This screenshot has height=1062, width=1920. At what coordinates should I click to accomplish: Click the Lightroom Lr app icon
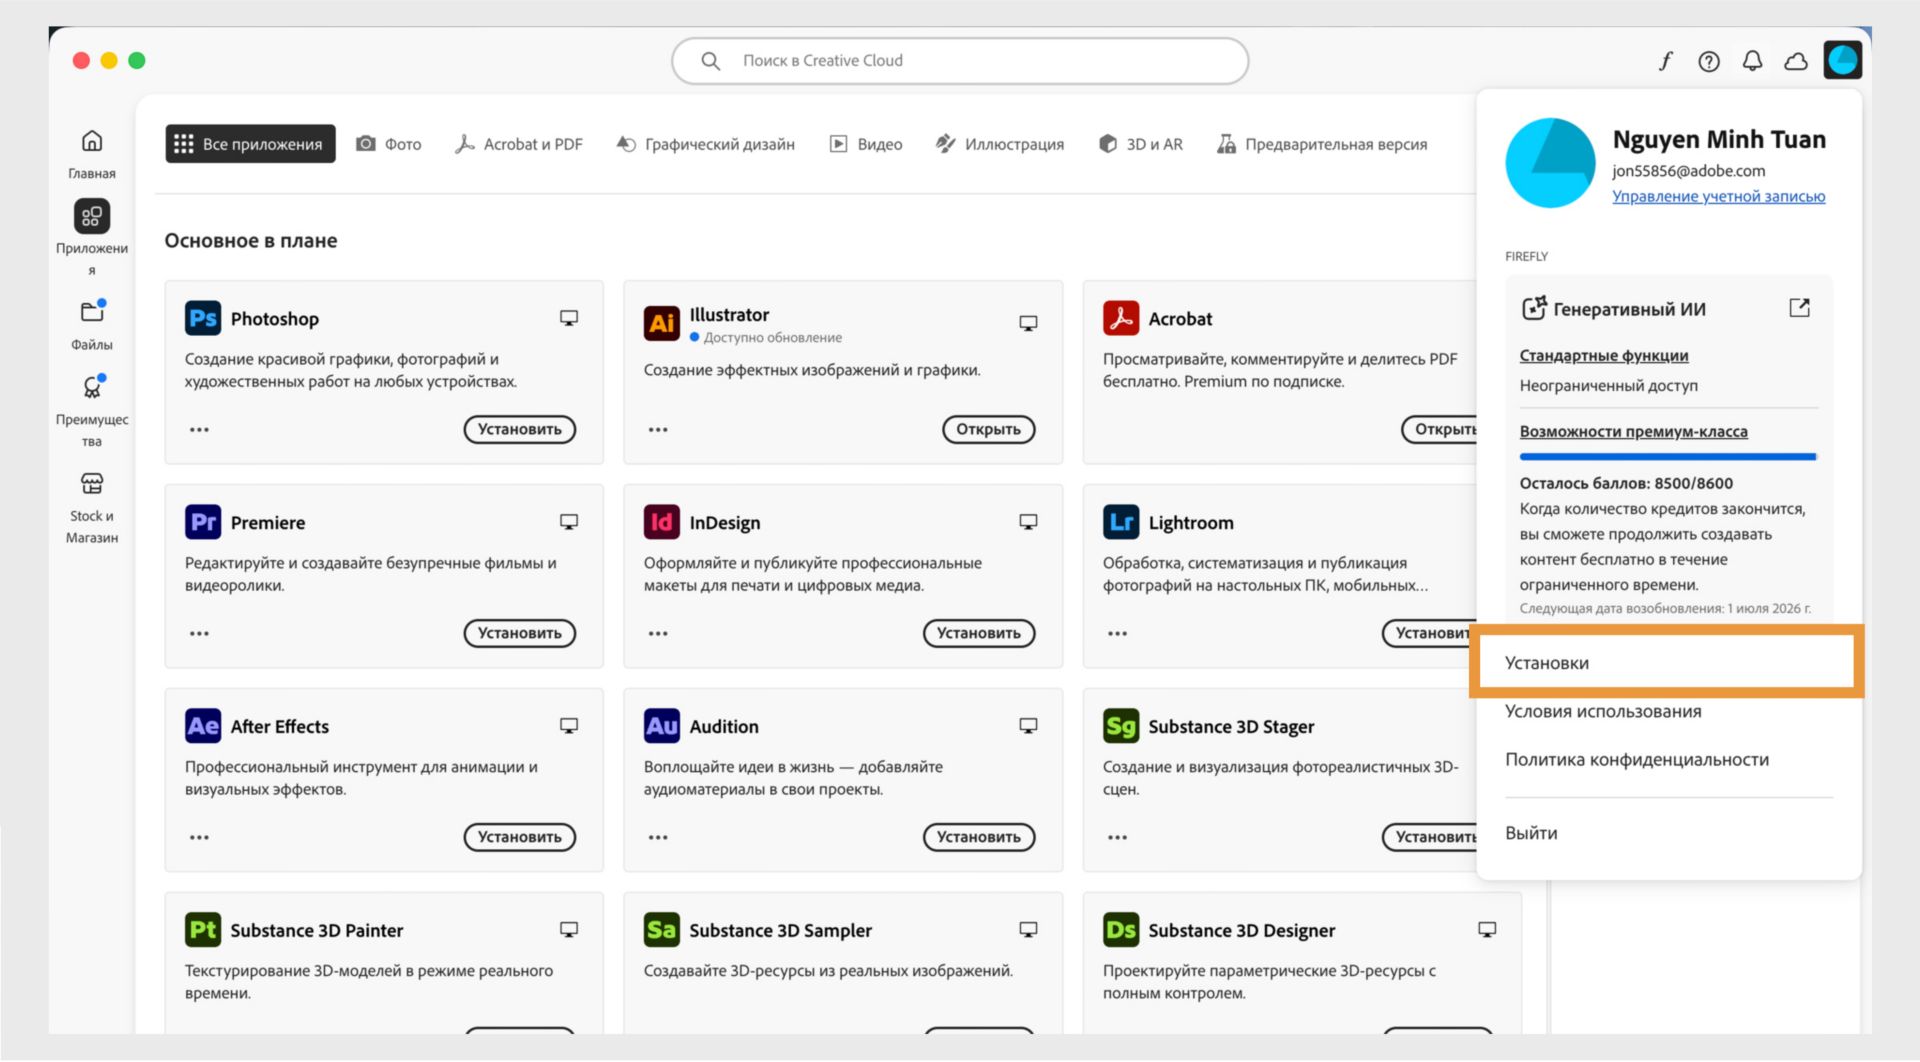point(1121,522)
